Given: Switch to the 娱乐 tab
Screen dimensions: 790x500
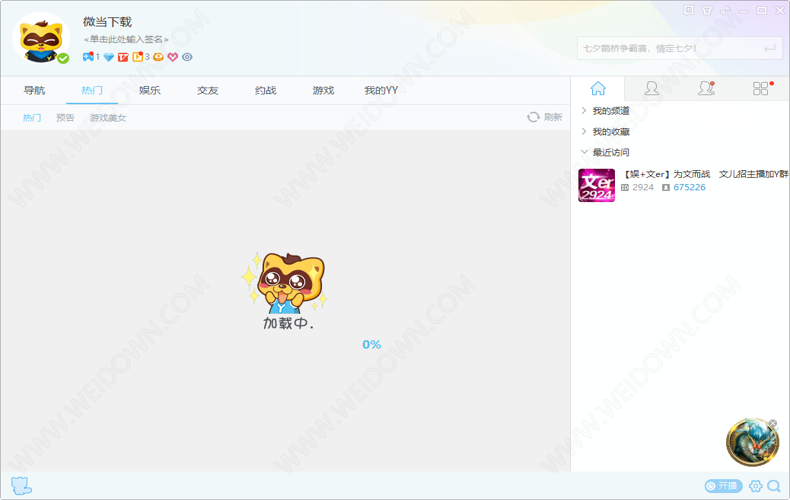Looking at the screenshot, I should point(150,90).
